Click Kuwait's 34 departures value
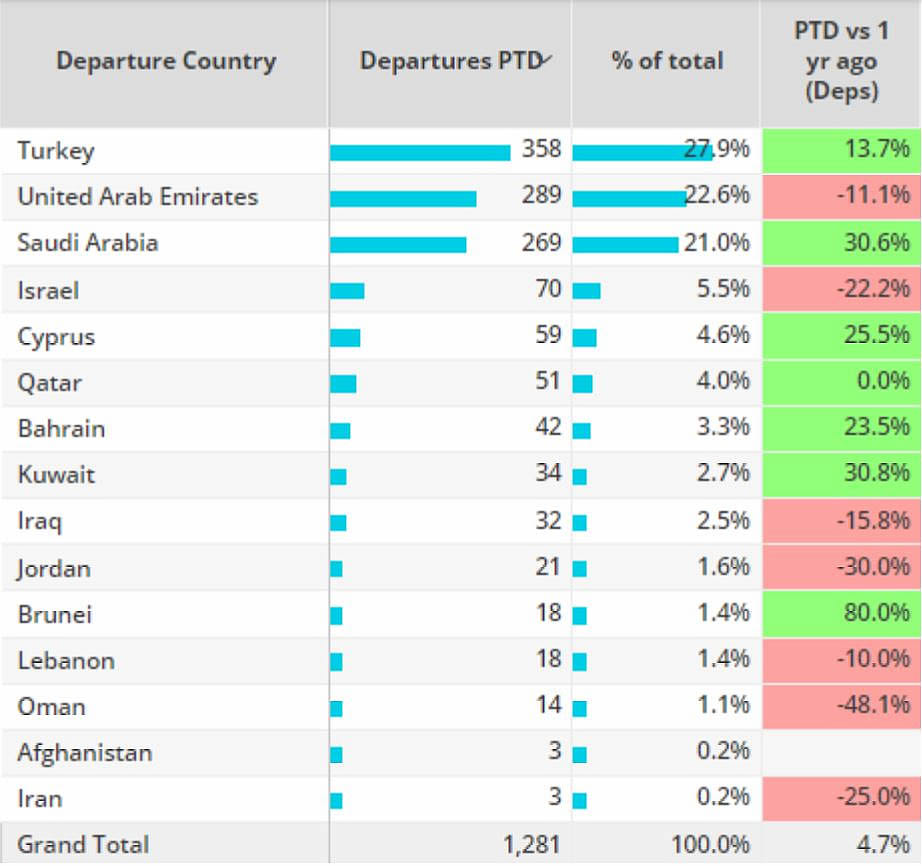Screen dimensions: 922x866 point(548,473)
